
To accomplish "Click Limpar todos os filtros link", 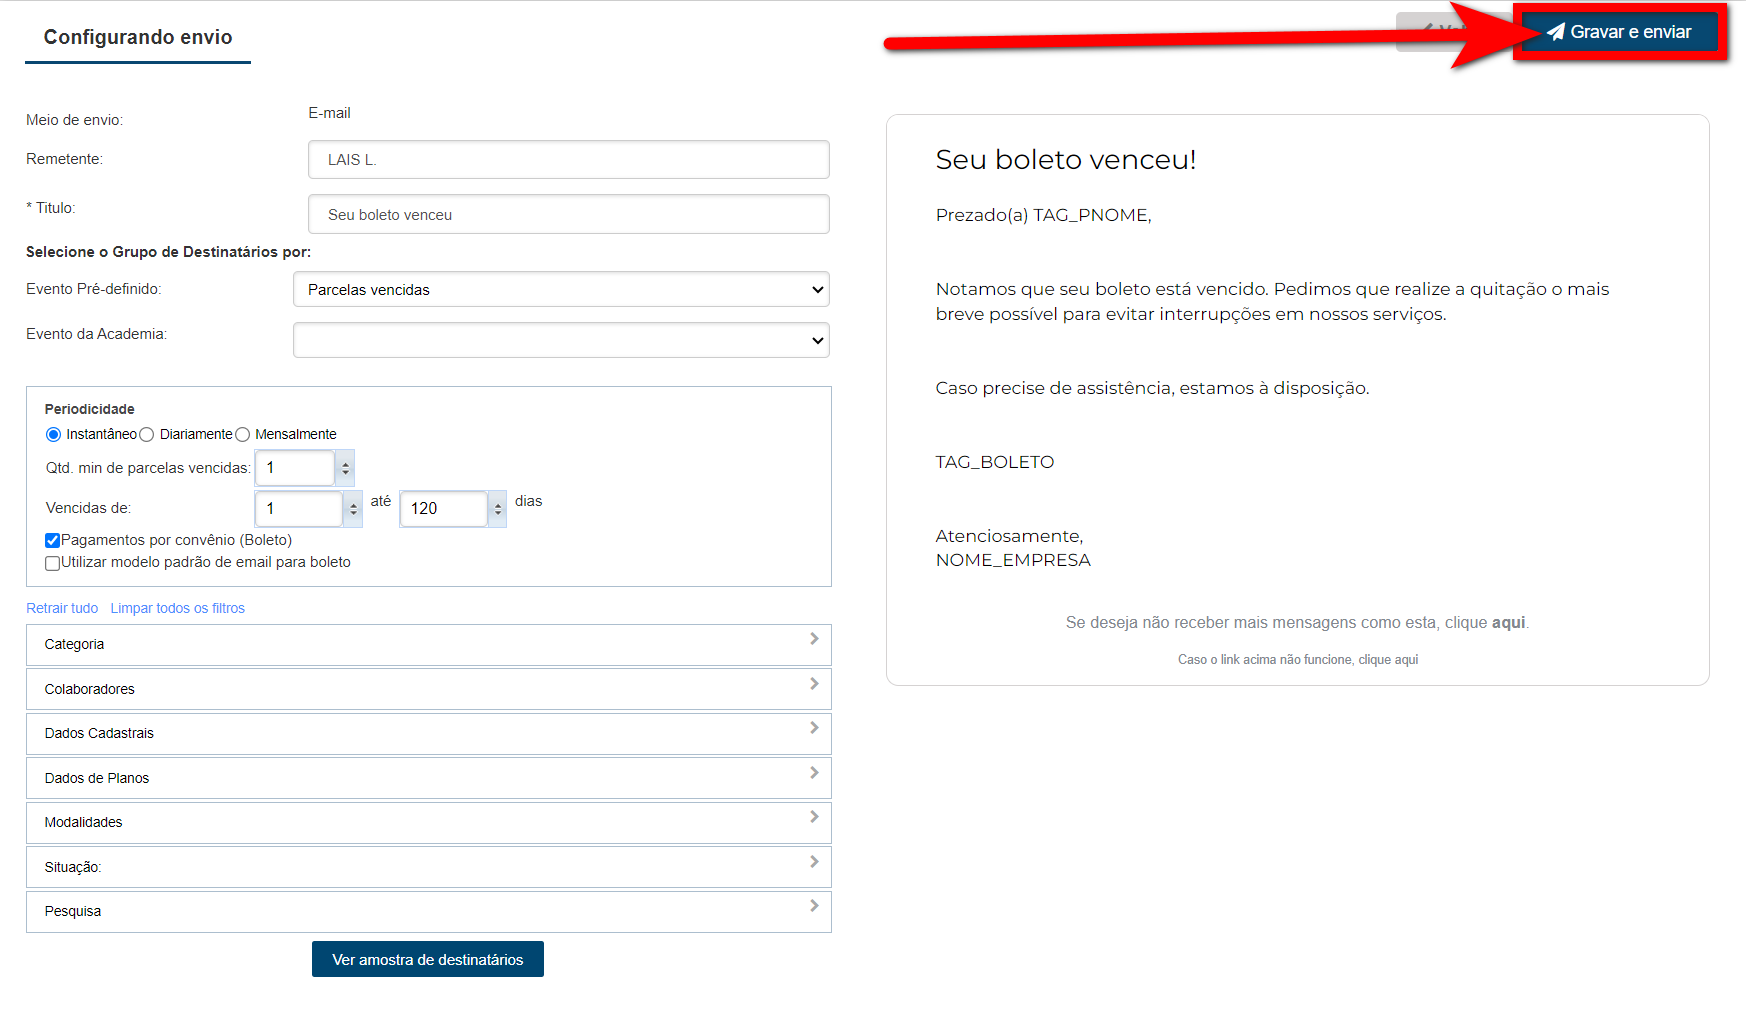I will [177, 608].
